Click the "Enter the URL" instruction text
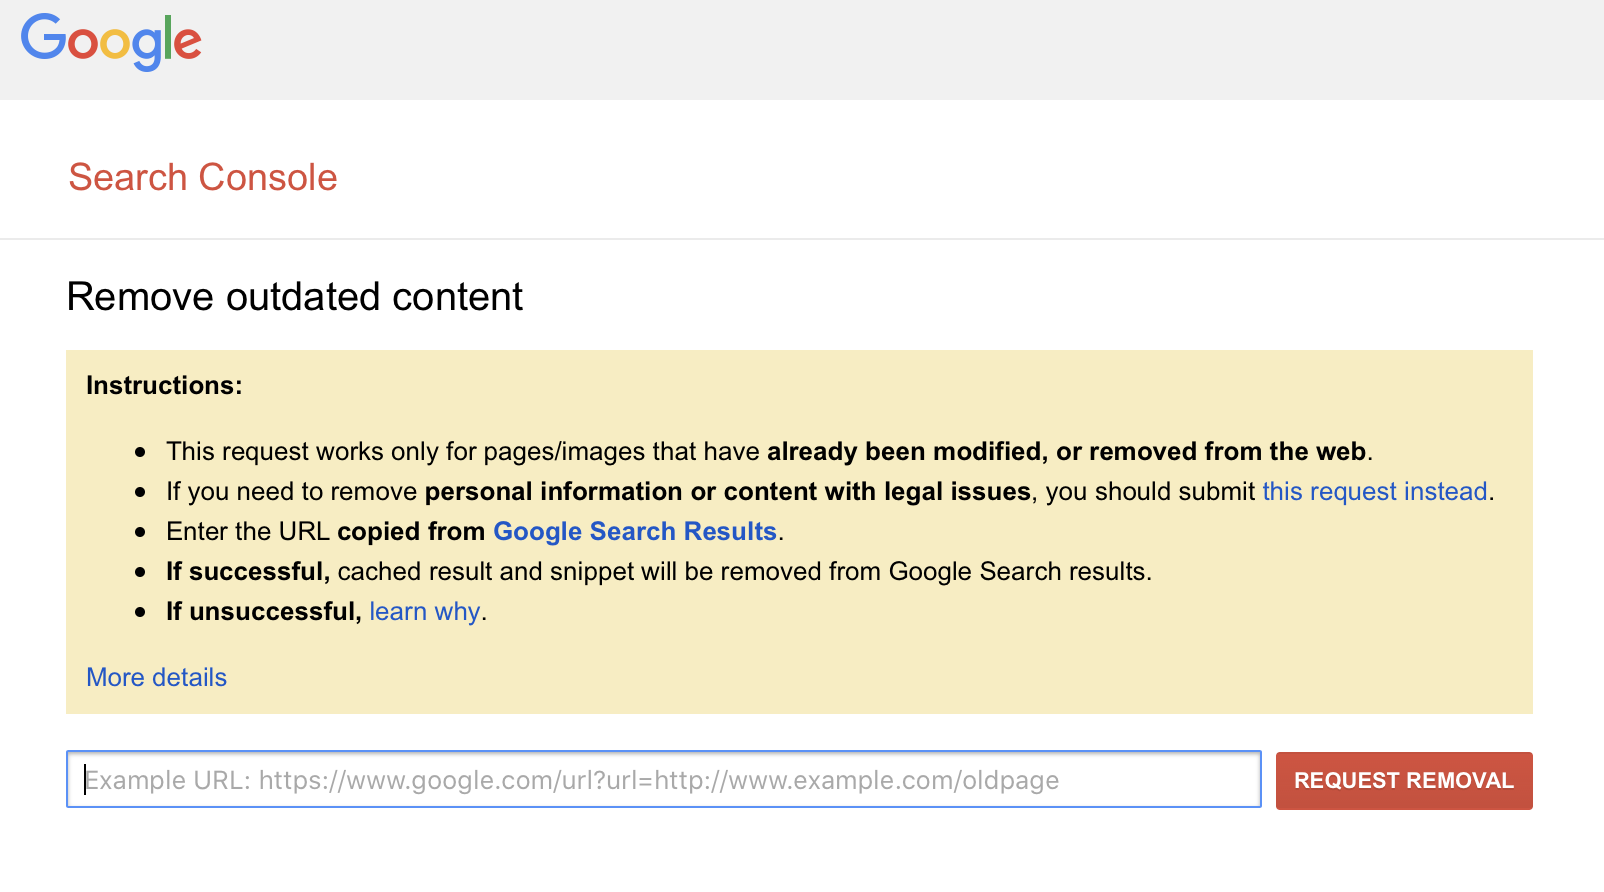Viewport: 1604px width, 892px height. click(x=248, y=532)
